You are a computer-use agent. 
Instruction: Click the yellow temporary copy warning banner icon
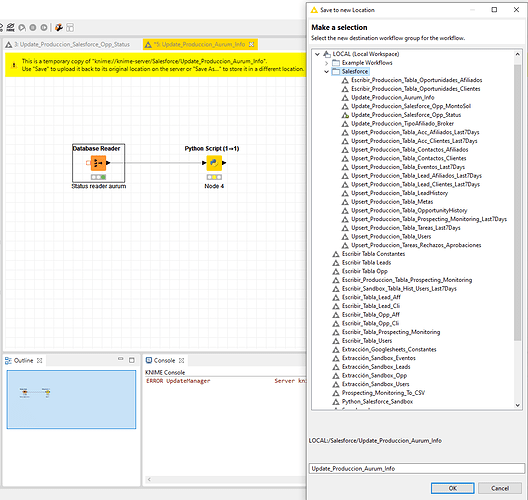pos(14,65)
